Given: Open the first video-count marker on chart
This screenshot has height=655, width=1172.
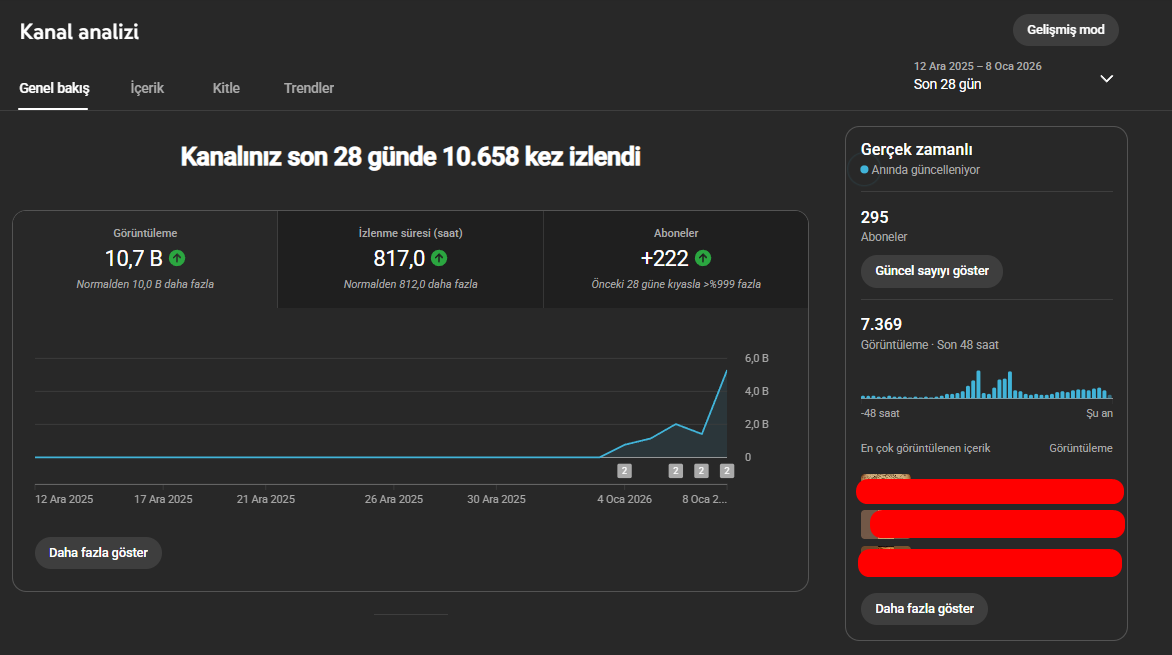Looking at the screenshot, I should pyautogui.click(x=624, y=470).
